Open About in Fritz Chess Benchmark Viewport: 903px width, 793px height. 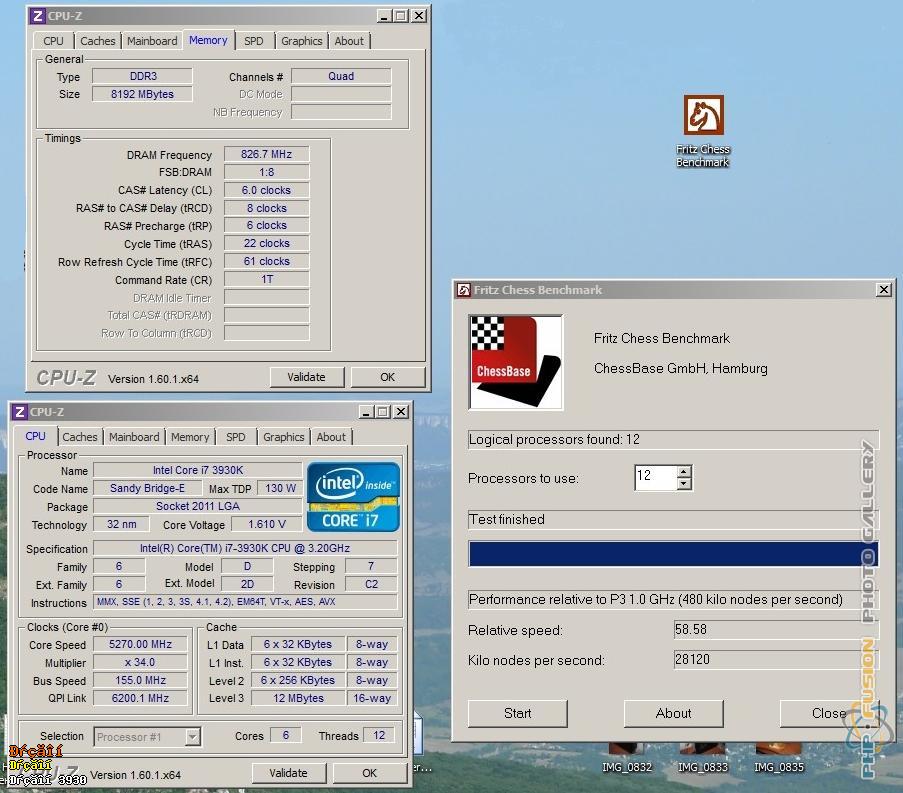pos(673,714)
